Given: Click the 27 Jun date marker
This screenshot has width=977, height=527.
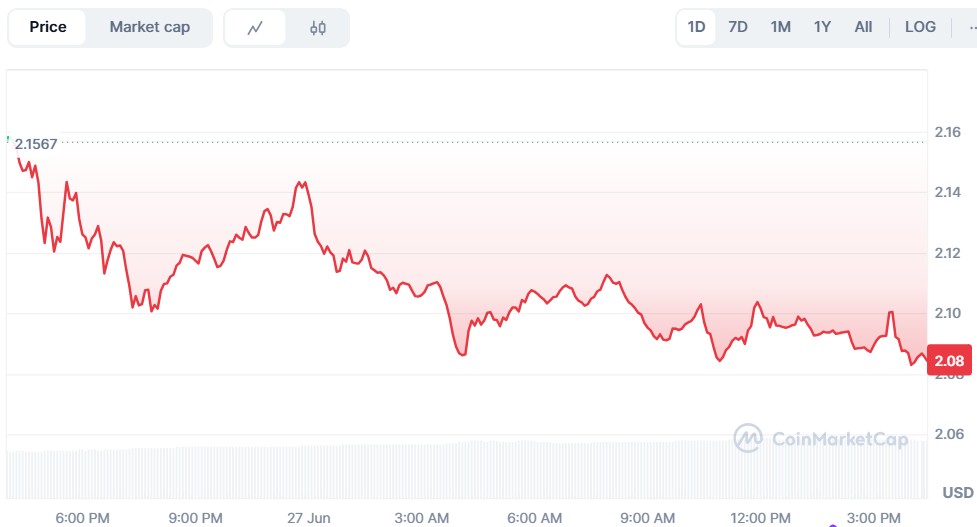Looking at the screenshot, I should (309, 517).
